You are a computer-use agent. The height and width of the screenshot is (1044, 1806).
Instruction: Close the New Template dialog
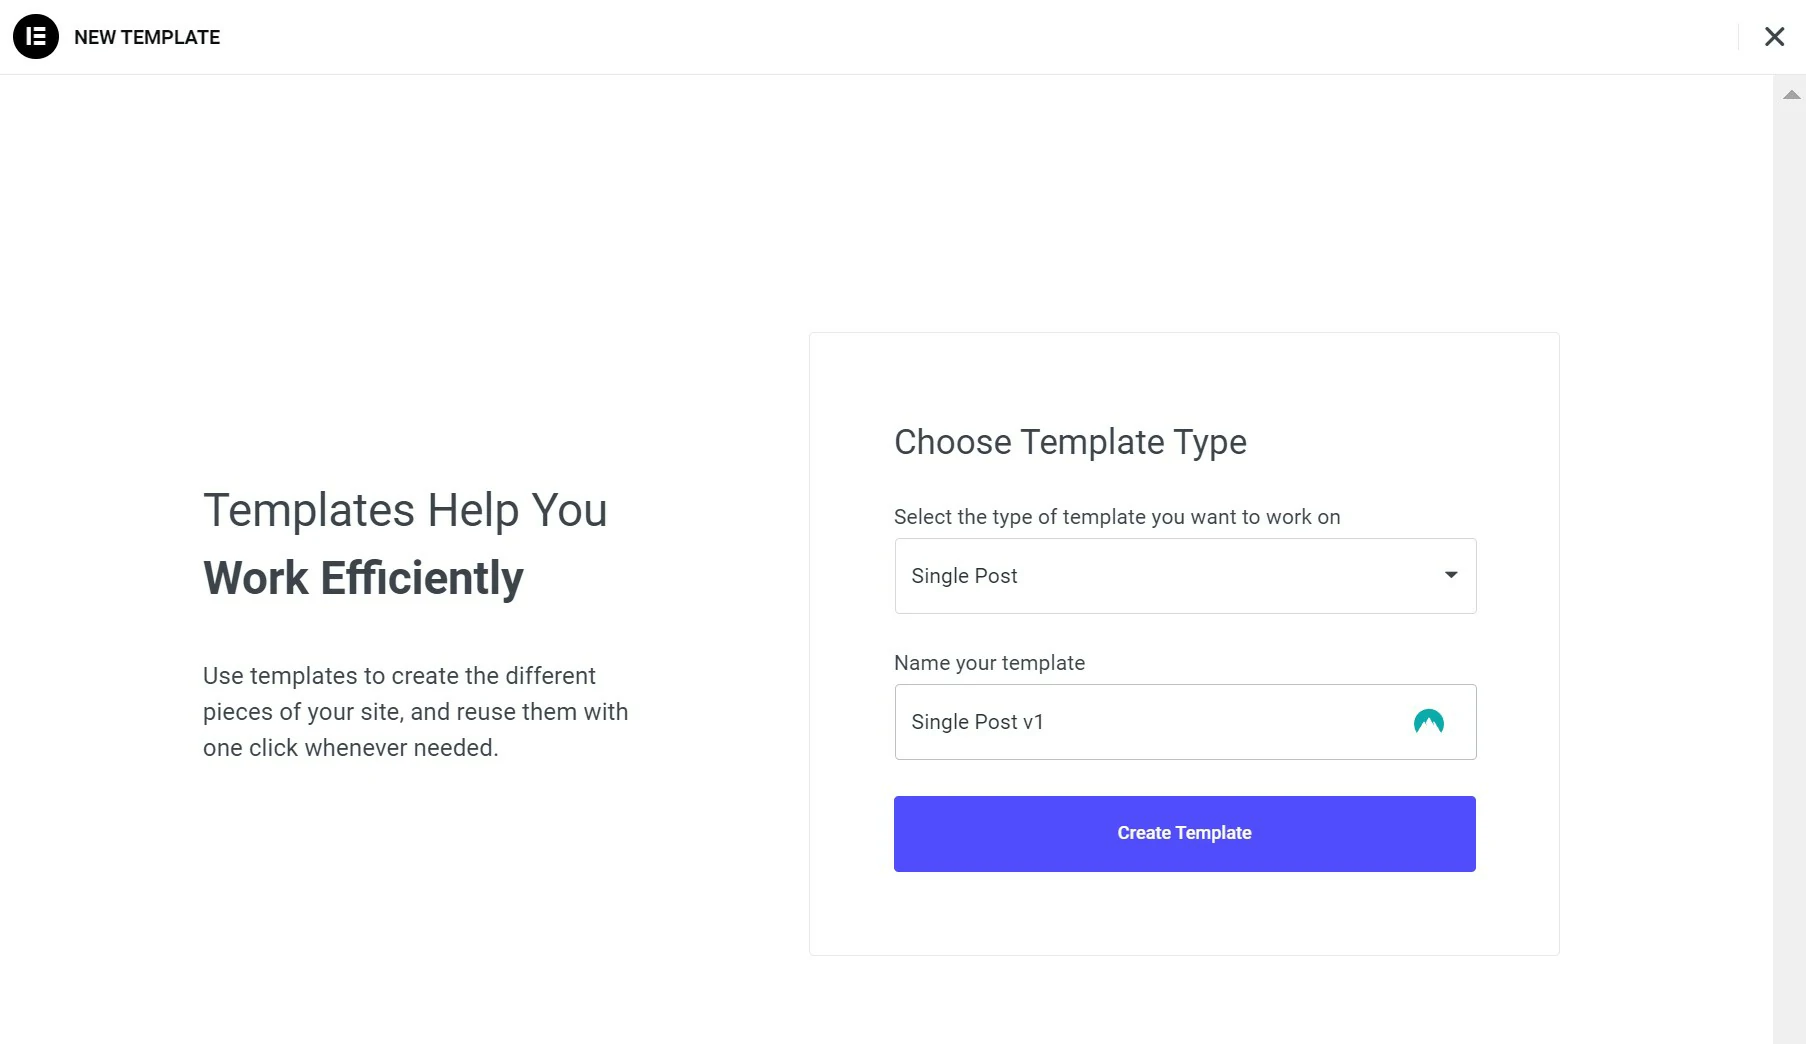tap(1774, 37)
